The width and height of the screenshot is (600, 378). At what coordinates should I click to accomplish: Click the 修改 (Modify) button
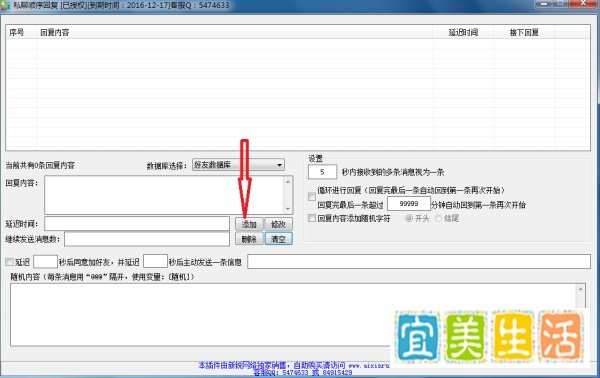pyautogui.click(x=278, y=224)
